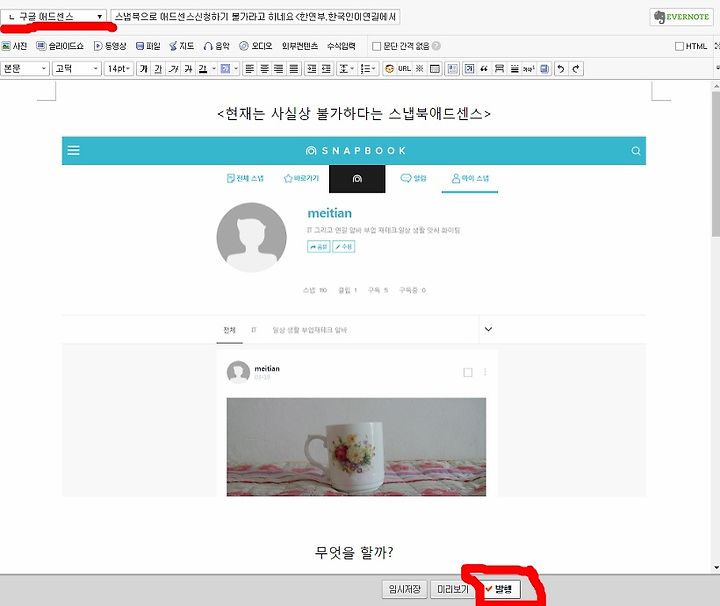Open the Evernote button

[x=681, y=17]
